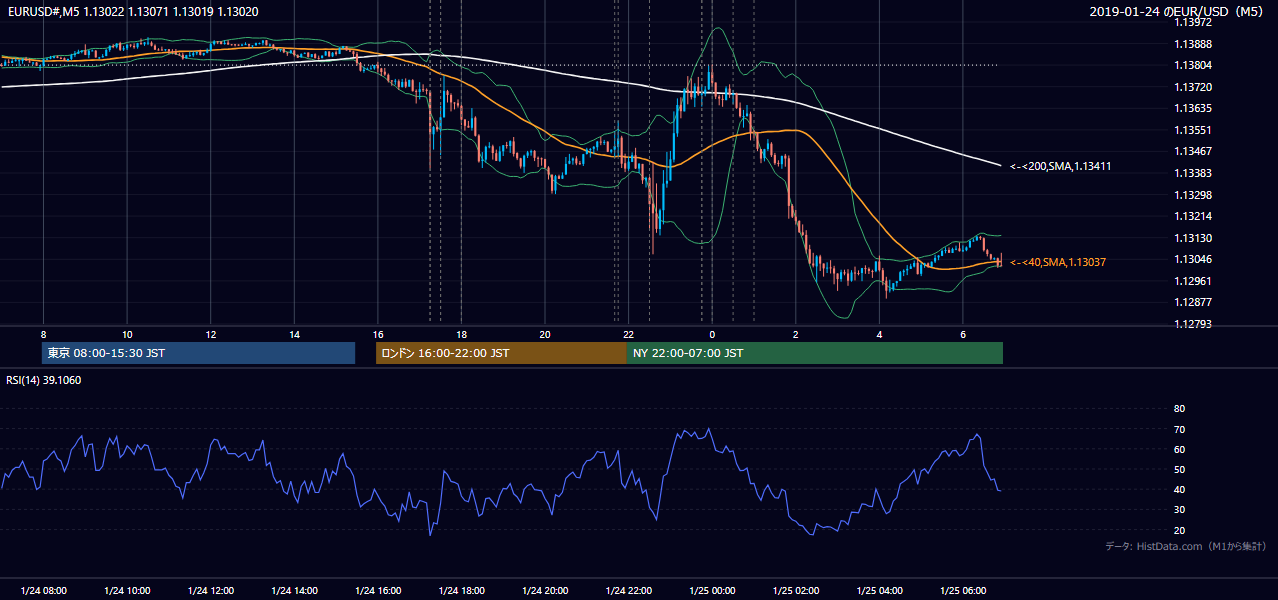1278x600 pixels.
Task: Click the NY 22:00-07:00 JST session bar
Action: pyautogui.click(x=815, y=353)
